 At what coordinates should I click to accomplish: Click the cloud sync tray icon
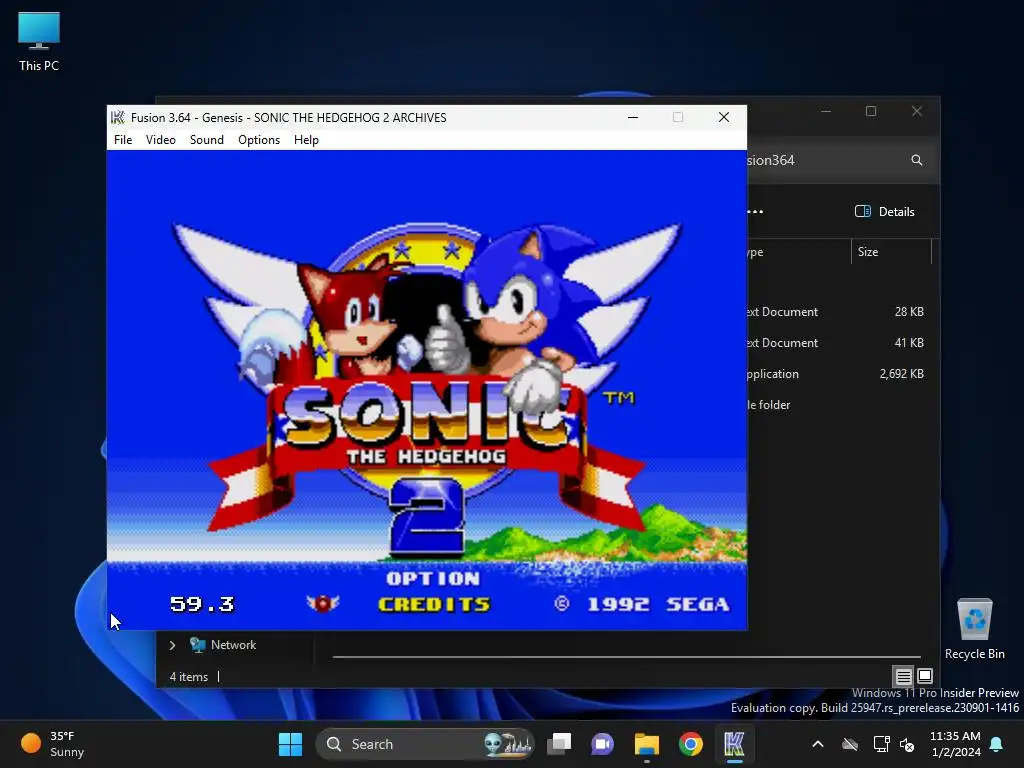(850, 744)
